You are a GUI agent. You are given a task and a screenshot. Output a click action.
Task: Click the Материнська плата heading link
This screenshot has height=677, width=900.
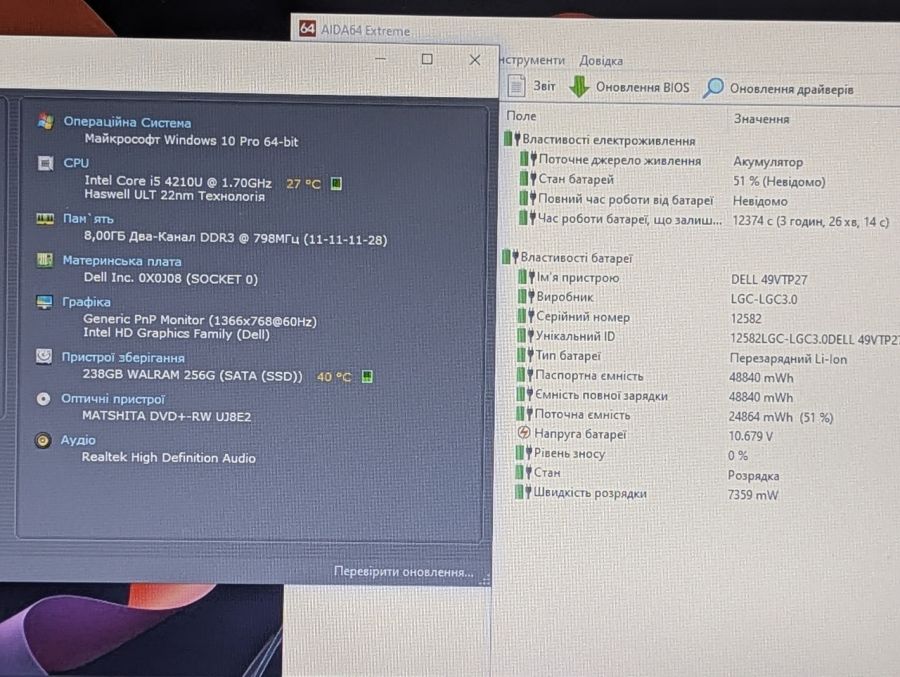pyautogui.click(x=122, y=261)
